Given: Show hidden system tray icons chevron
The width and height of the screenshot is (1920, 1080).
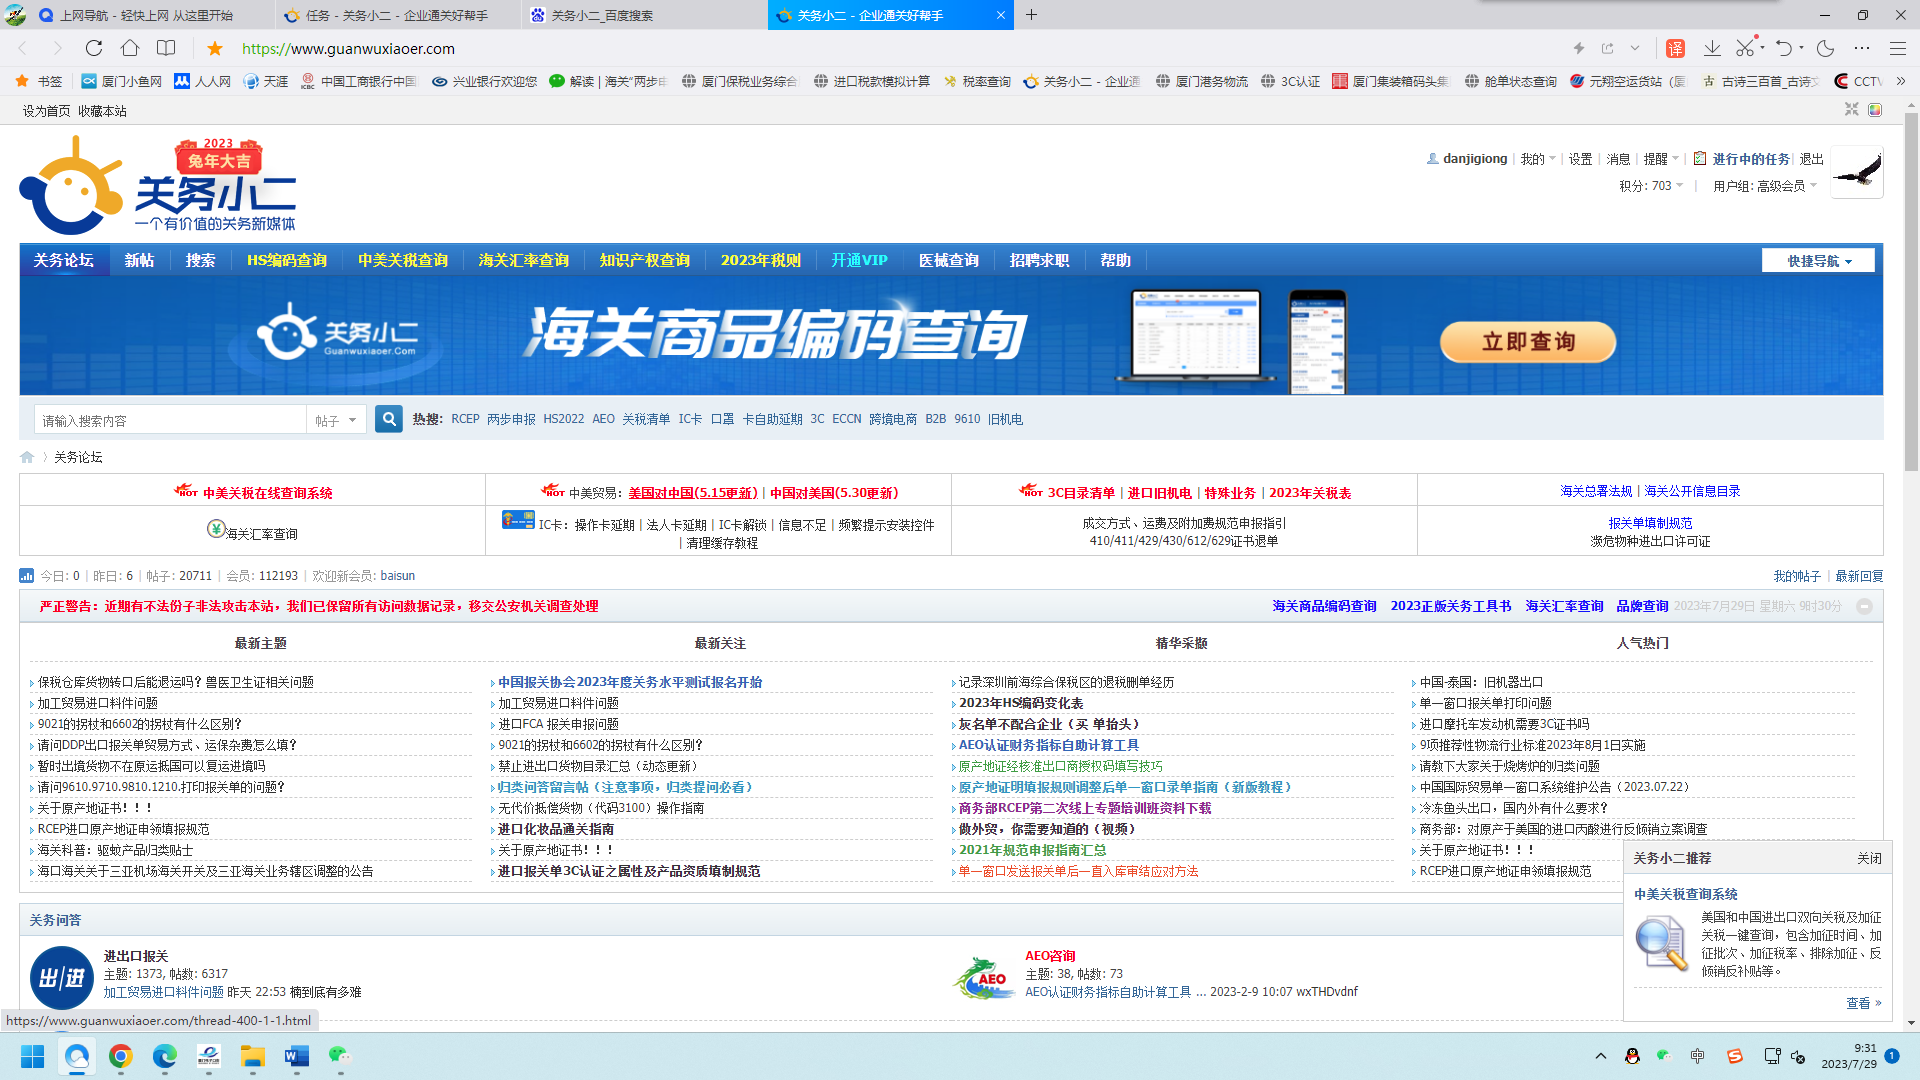Looking at the screenshot, I should pos(1600,1056).
